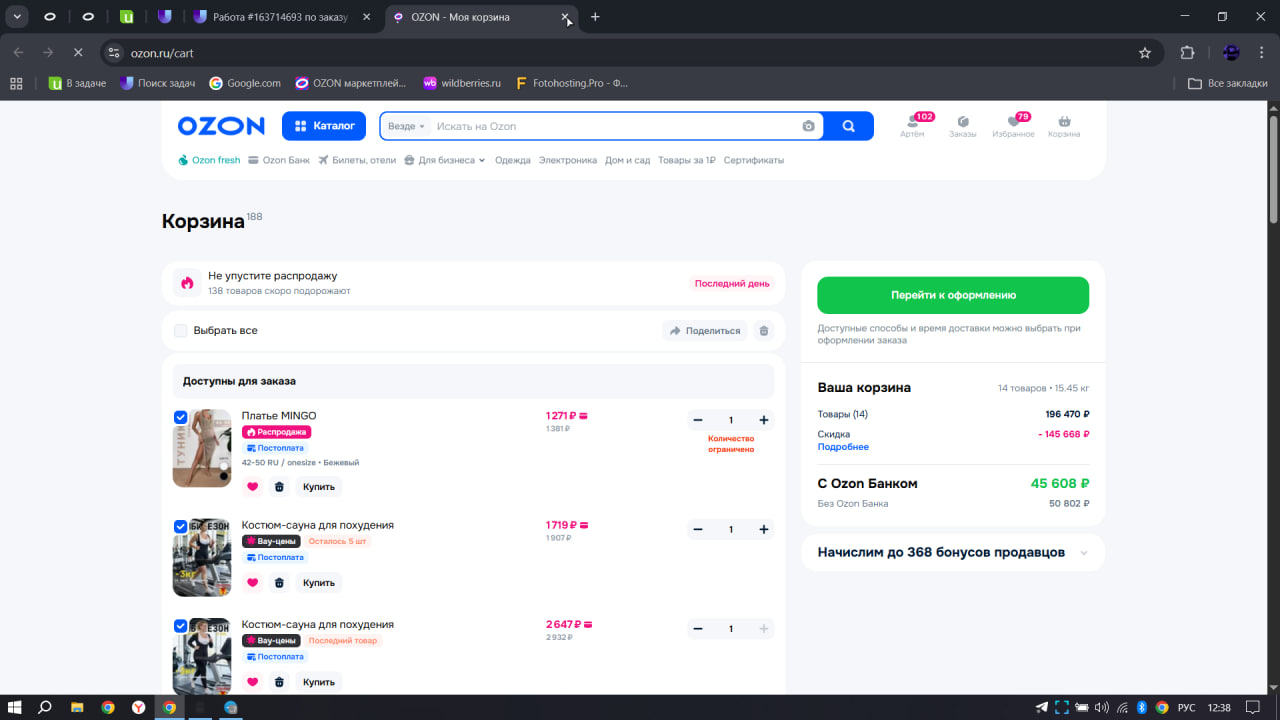Screen dimensions: 1280x720
Task: Increase 1 719 ₽ Костюм-сауна quantity
Action: pos(764,529)
